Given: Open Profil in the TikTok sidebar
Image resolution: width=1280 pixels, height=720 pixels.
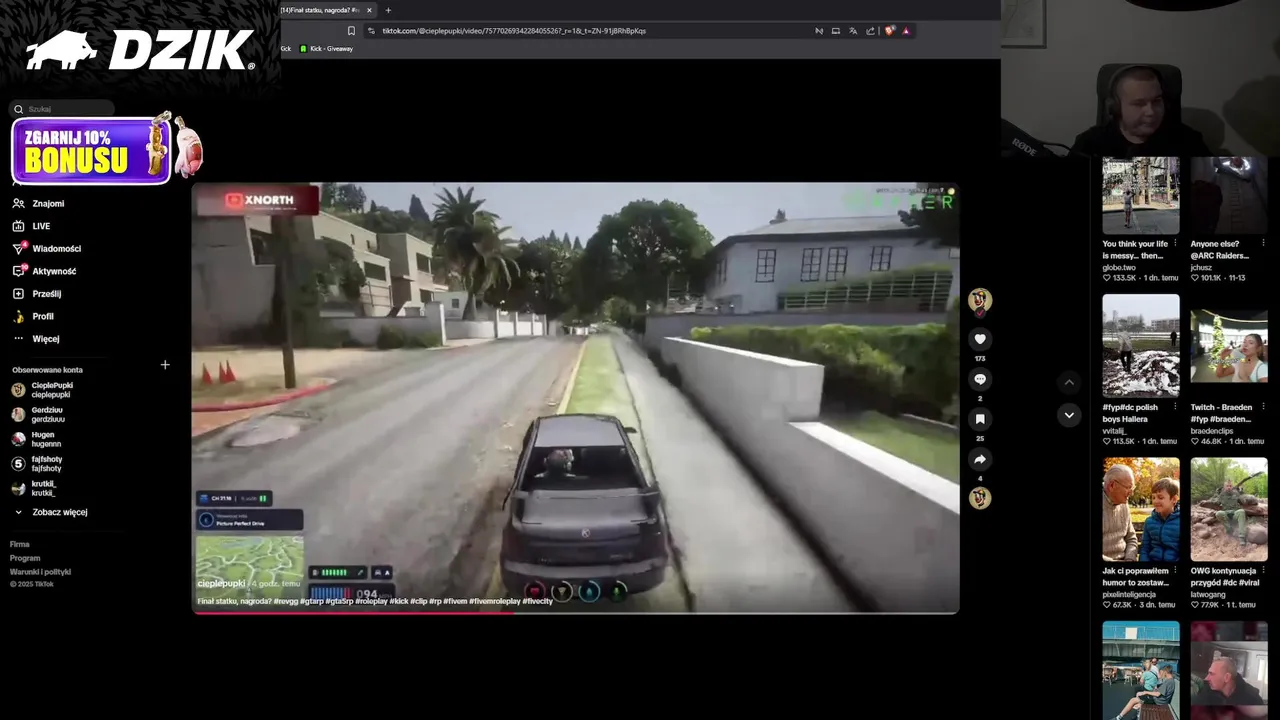Looking at the screenshot, I should (x=33, y=316).
